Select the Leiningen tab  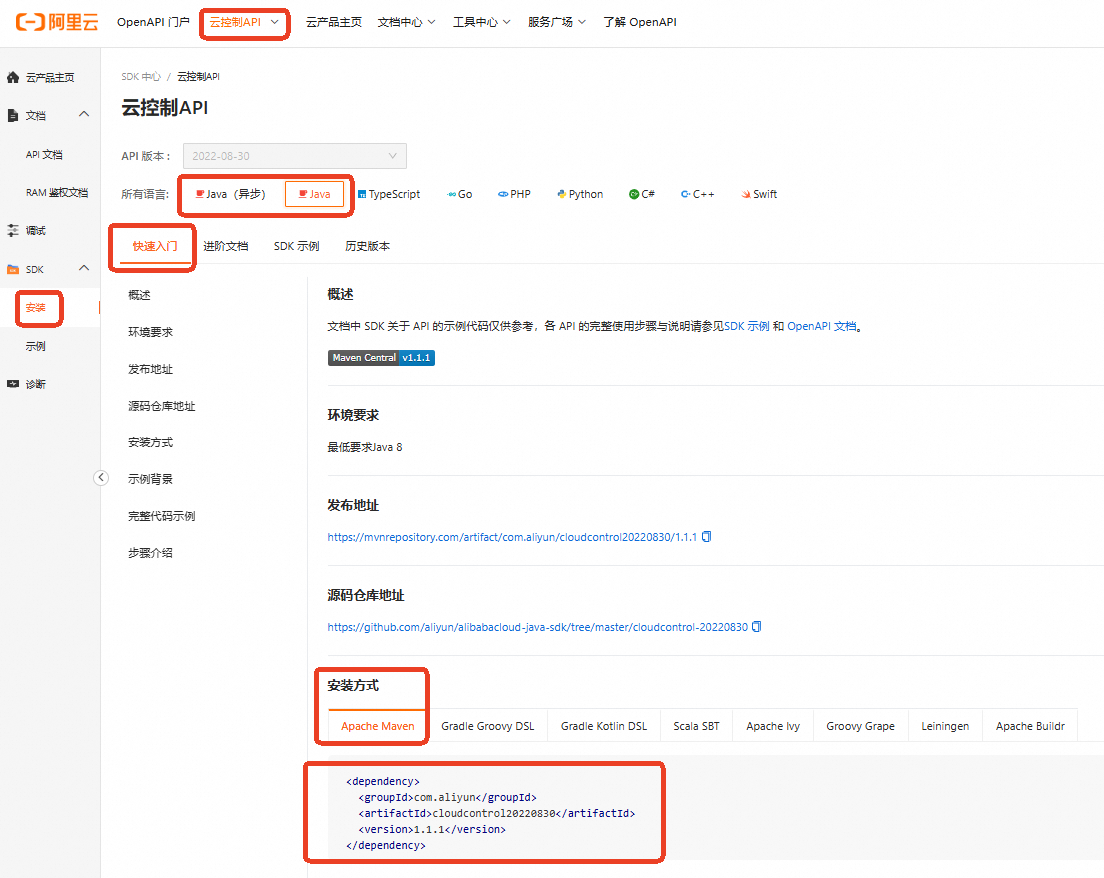coord(945,726)
